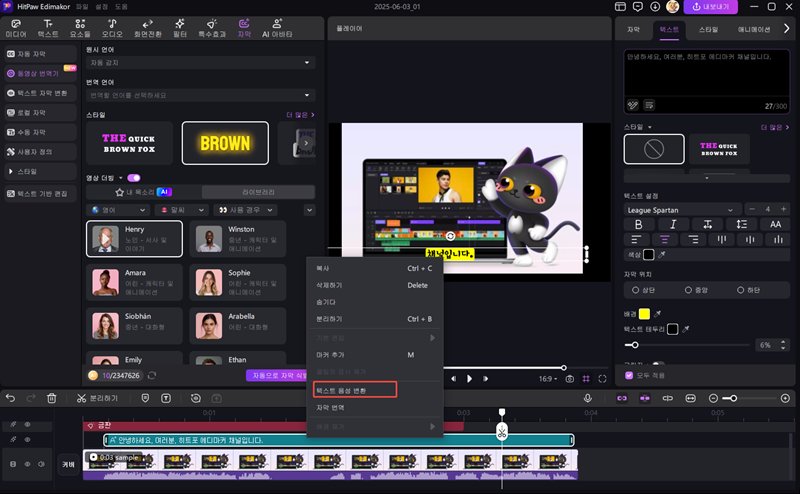Screen dimensions: 800x494
Task: Click the player progress slider handle
Action: tap(563, 367)
